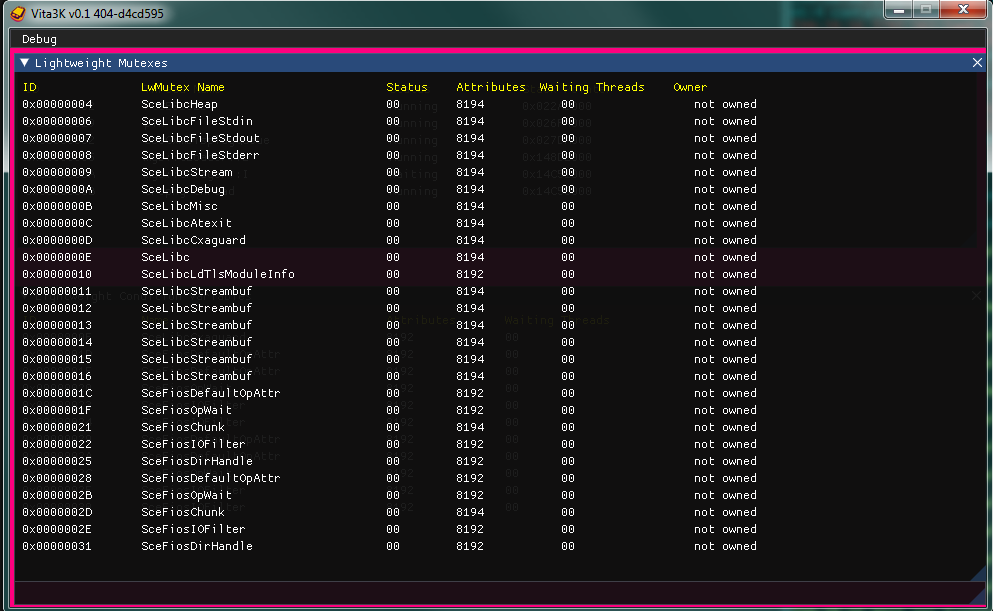Click attribute 8194 in SceLibcHeap row
The image size is (993, 611).
point(470,104)
